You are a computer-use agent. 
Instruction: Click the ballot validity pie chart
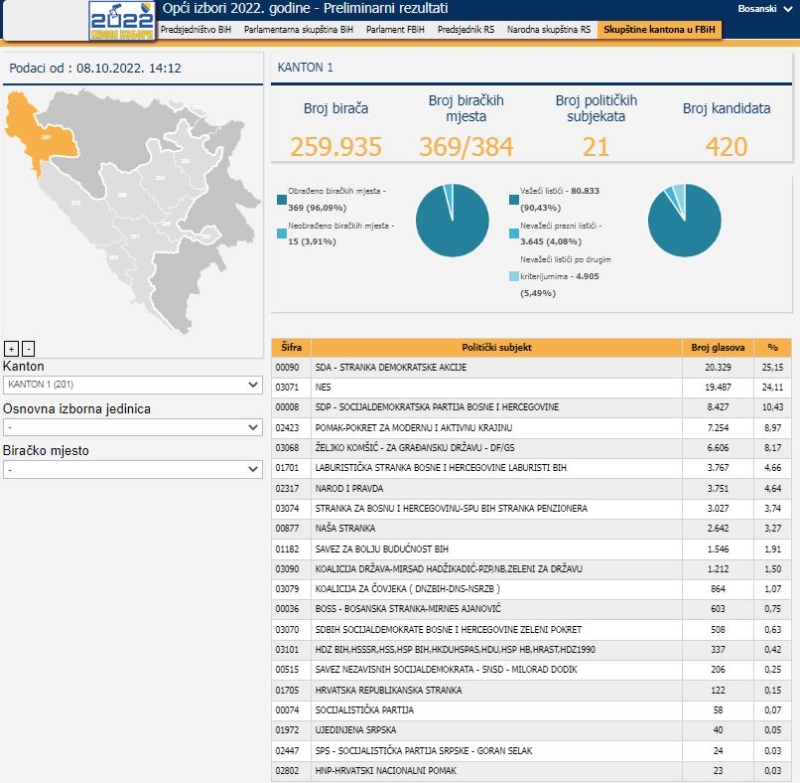click(x=684, y=221)
